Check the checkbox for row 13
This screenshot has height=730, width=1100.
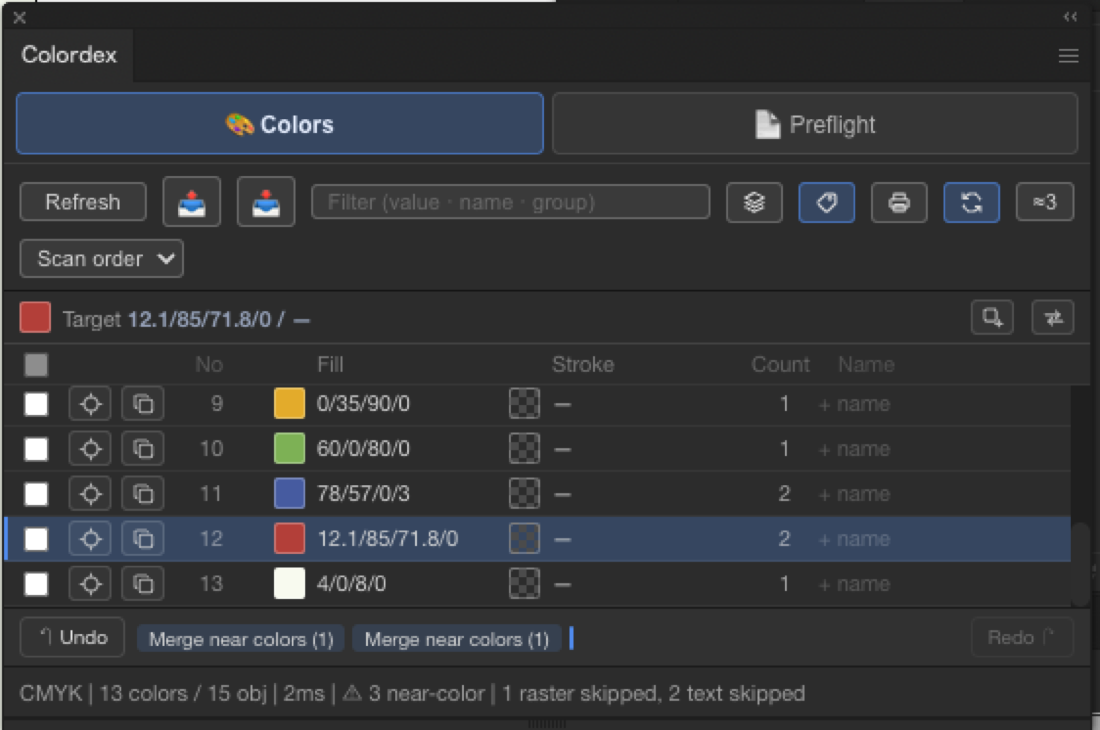point(36,583)
